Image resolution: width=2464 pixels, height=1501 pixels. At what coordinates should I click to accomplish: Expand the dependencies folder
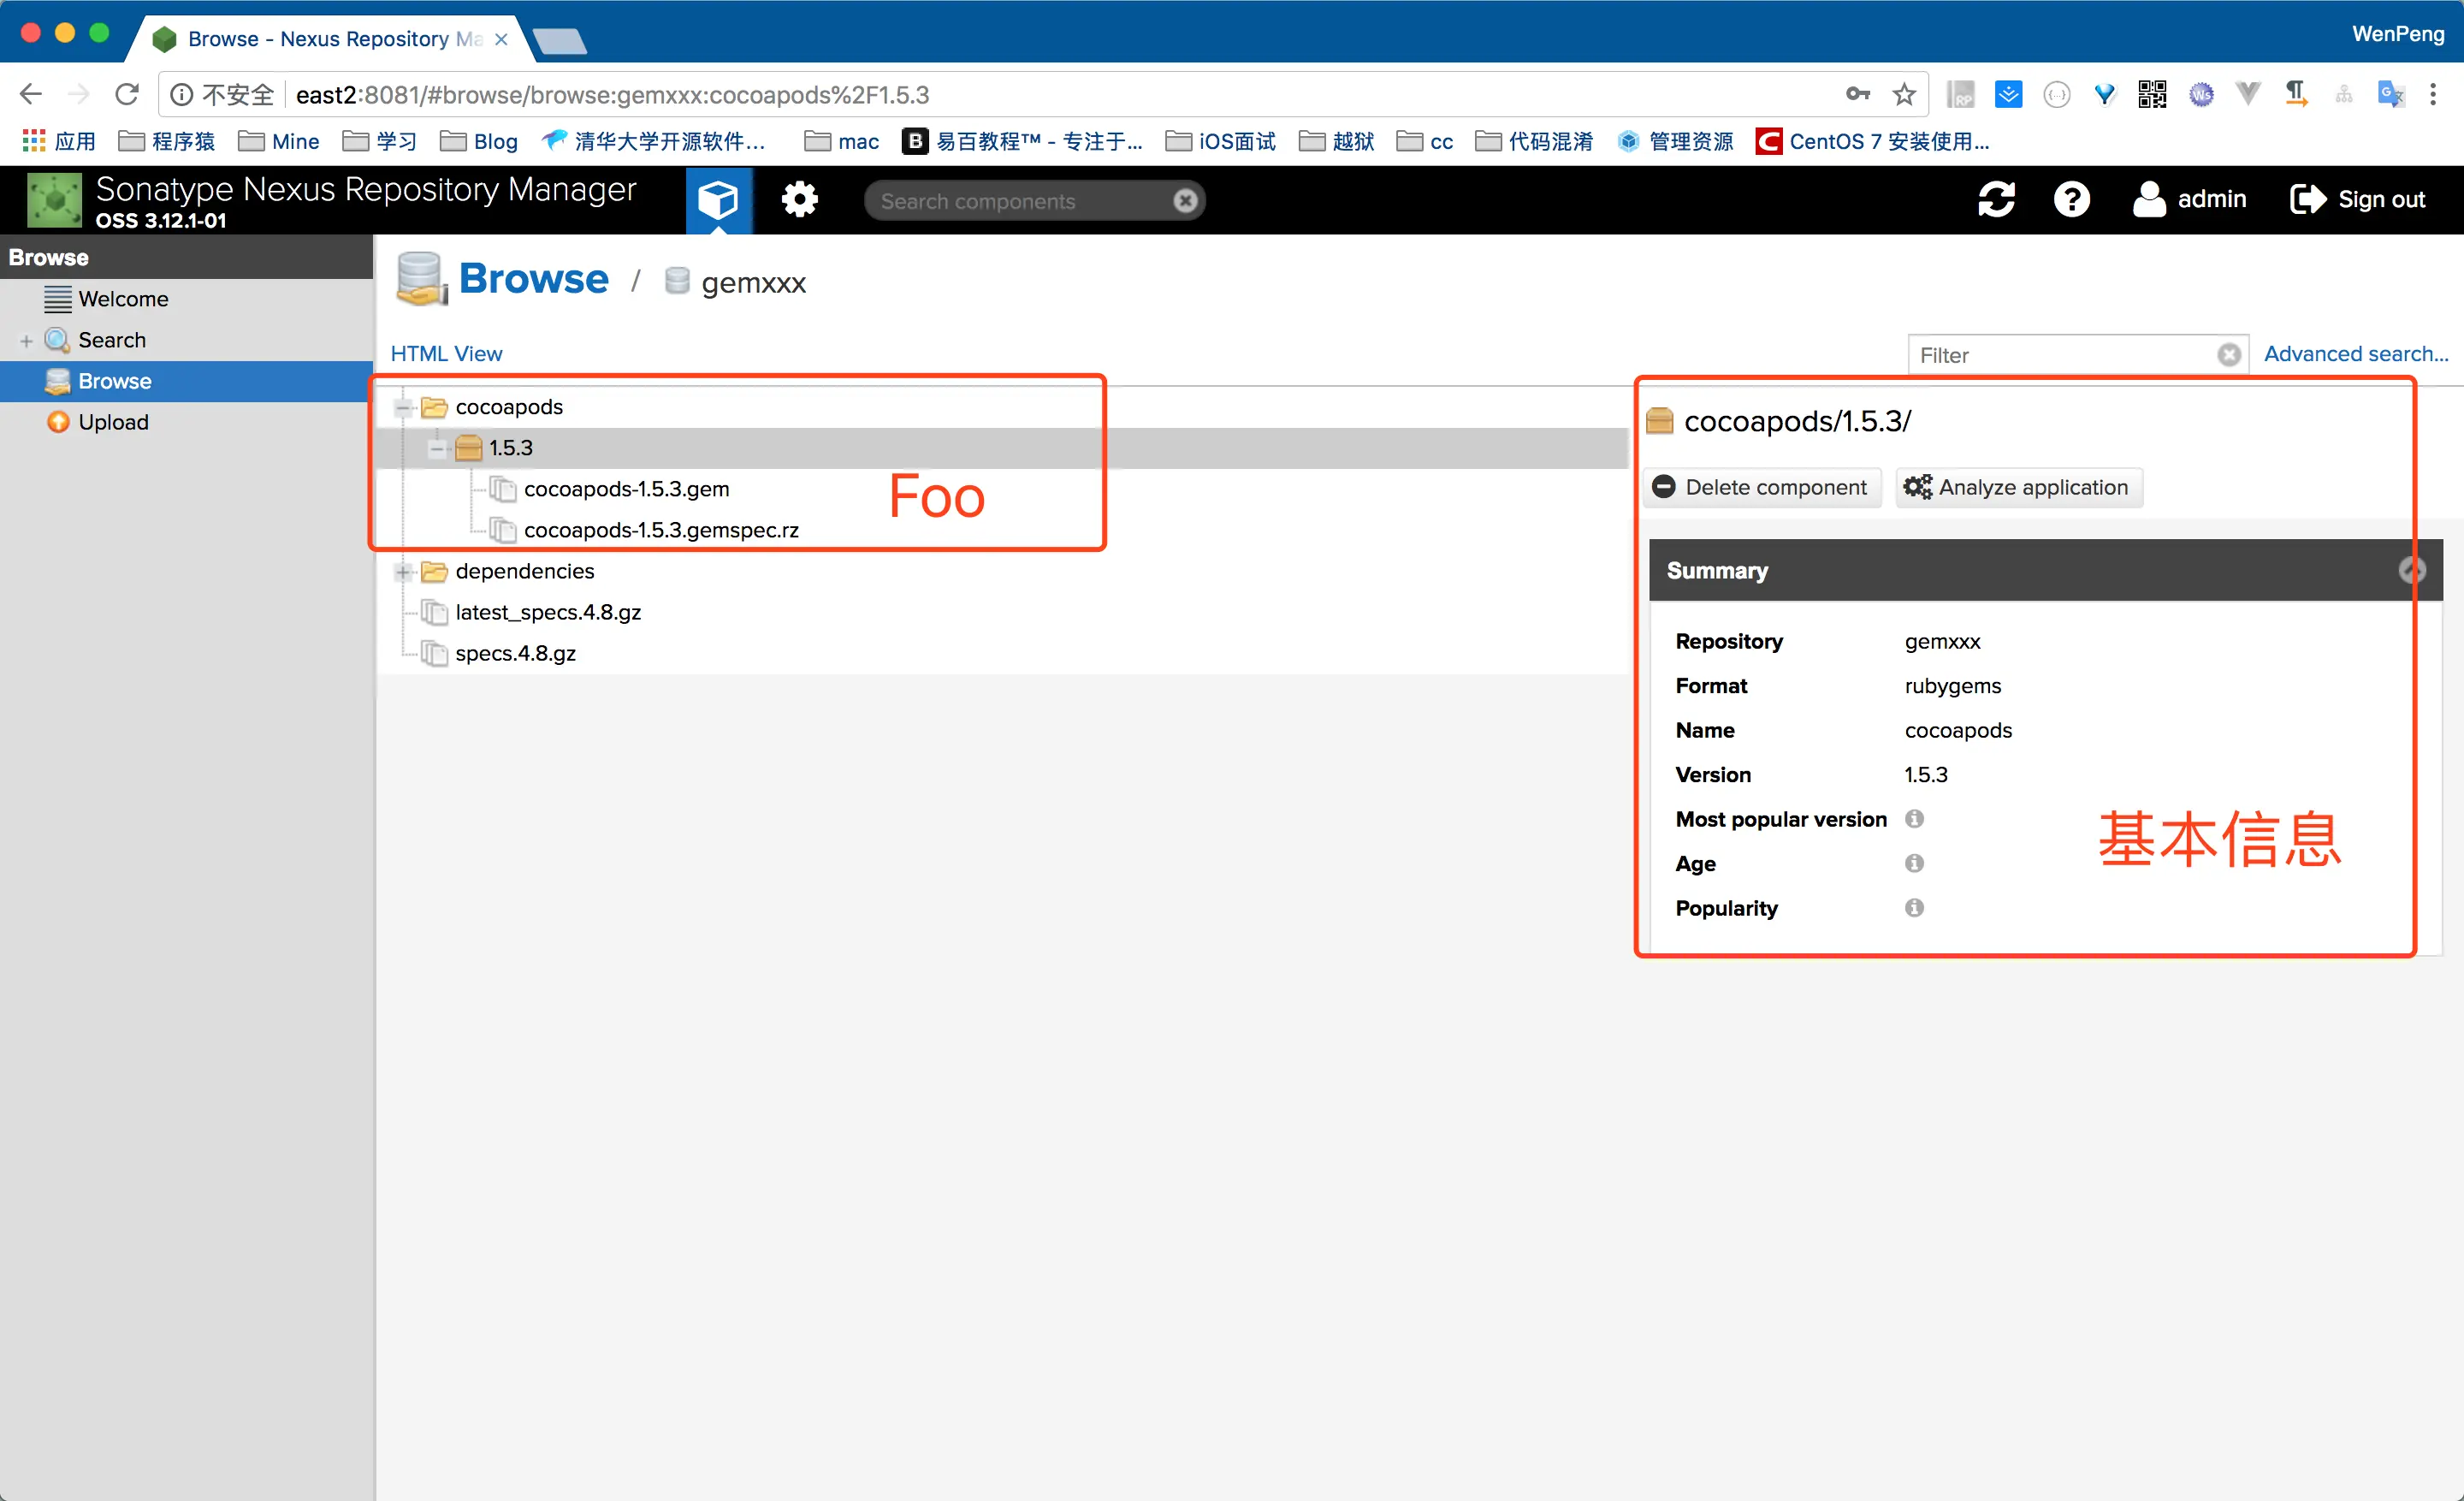(x=404, y=571)
